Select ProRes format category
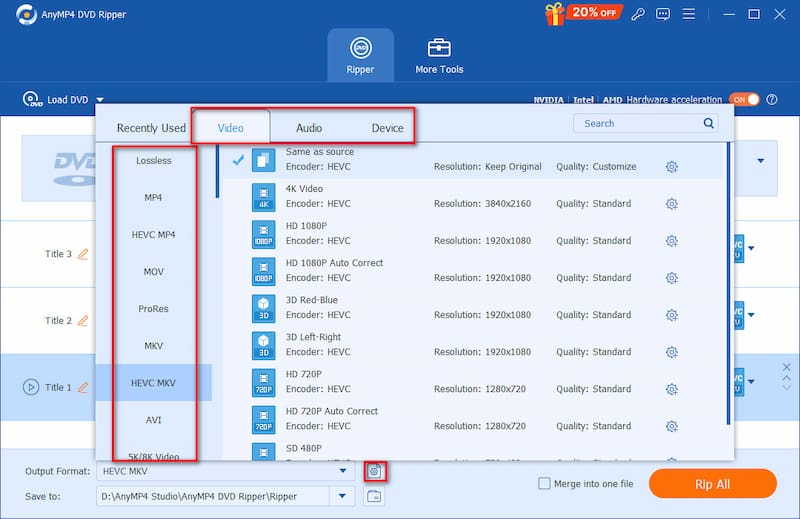Screen dimensions: 800x519 point(153,309)
